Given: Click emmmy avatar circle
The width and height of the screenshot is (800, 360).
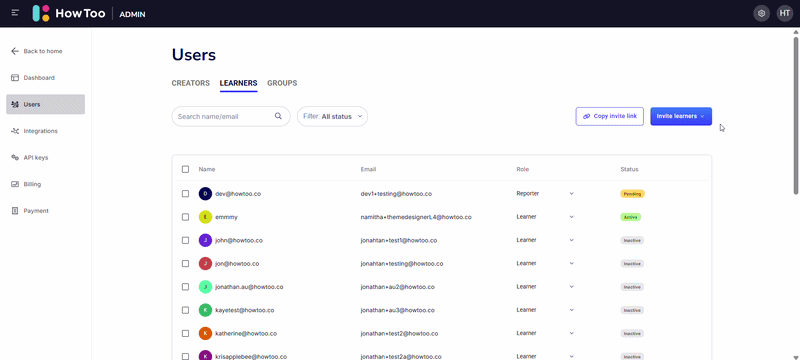Looking at the screenshot, I should (x=205, y=217).
